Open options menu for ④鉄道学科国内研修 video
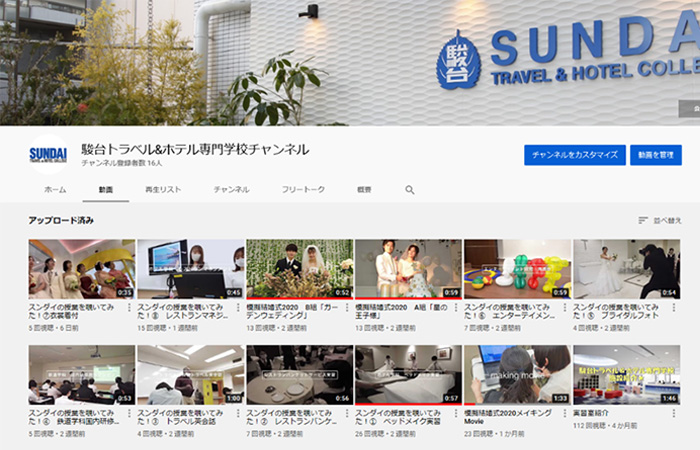Screen dimensions: 700x450 click(129, 413)
